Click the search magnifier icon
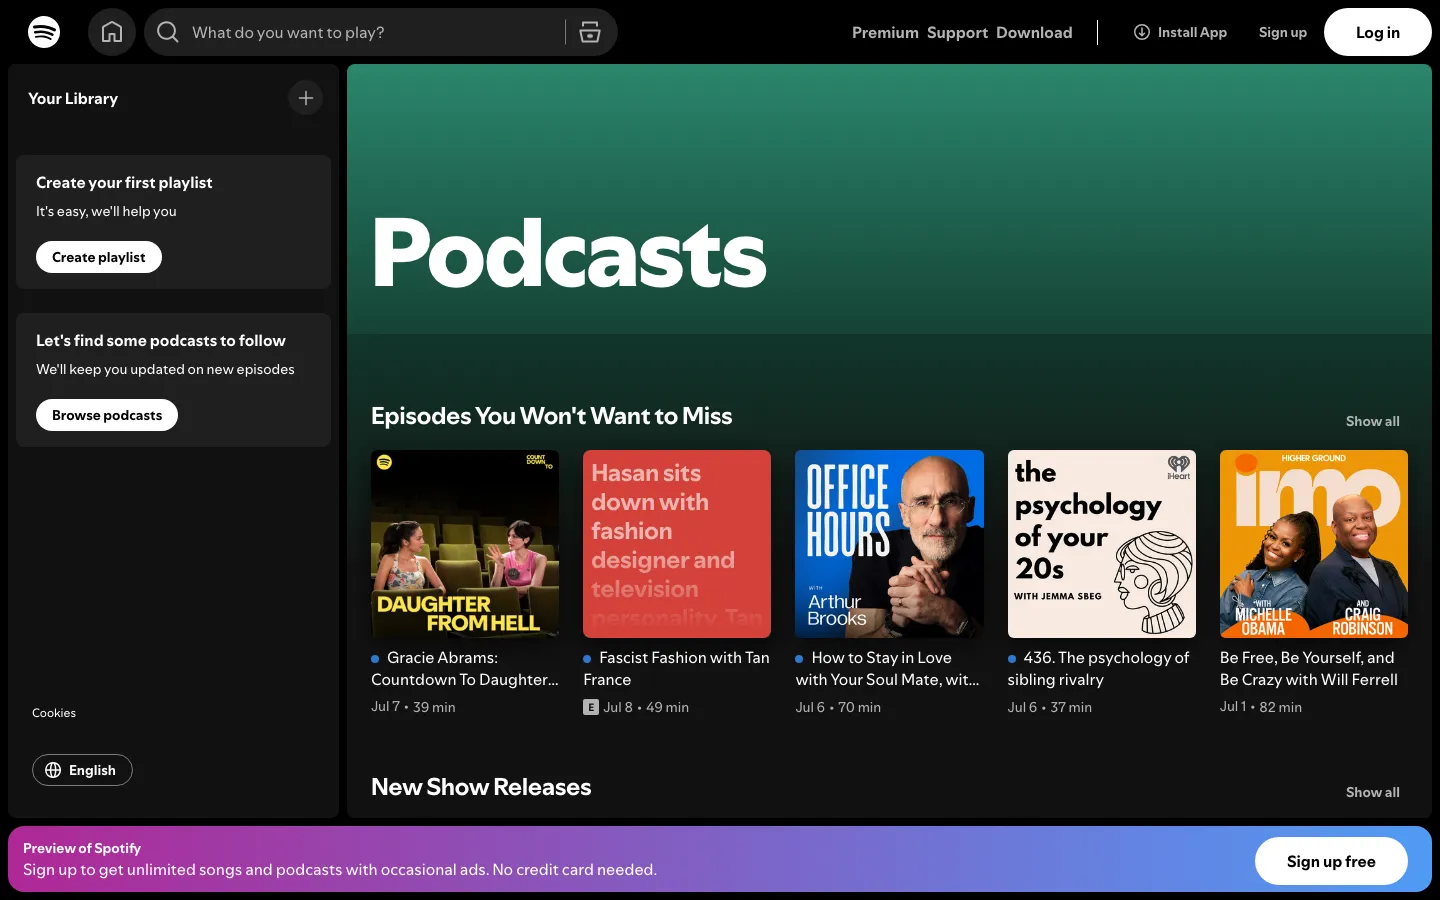The width and height of the screenshot is (1440, 900). pos(168,32)
